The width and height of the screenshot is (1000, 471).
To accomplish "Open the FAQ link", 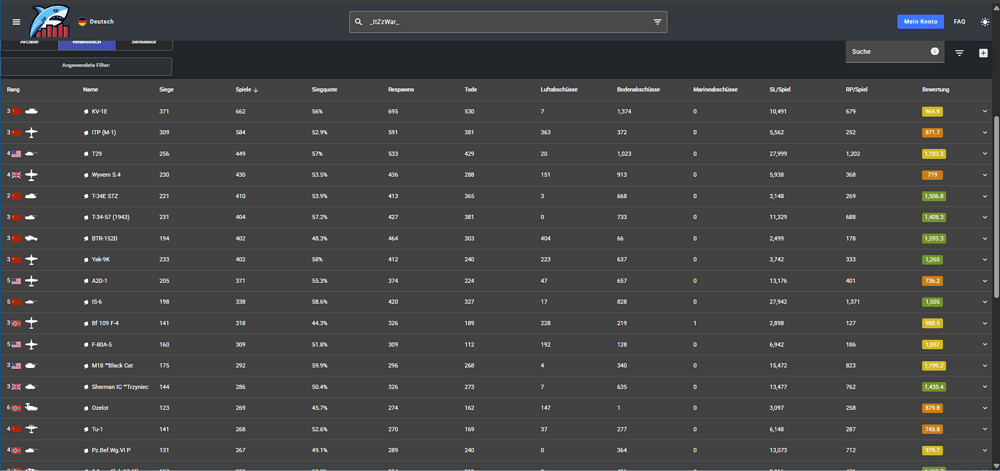I will (959, 22).
